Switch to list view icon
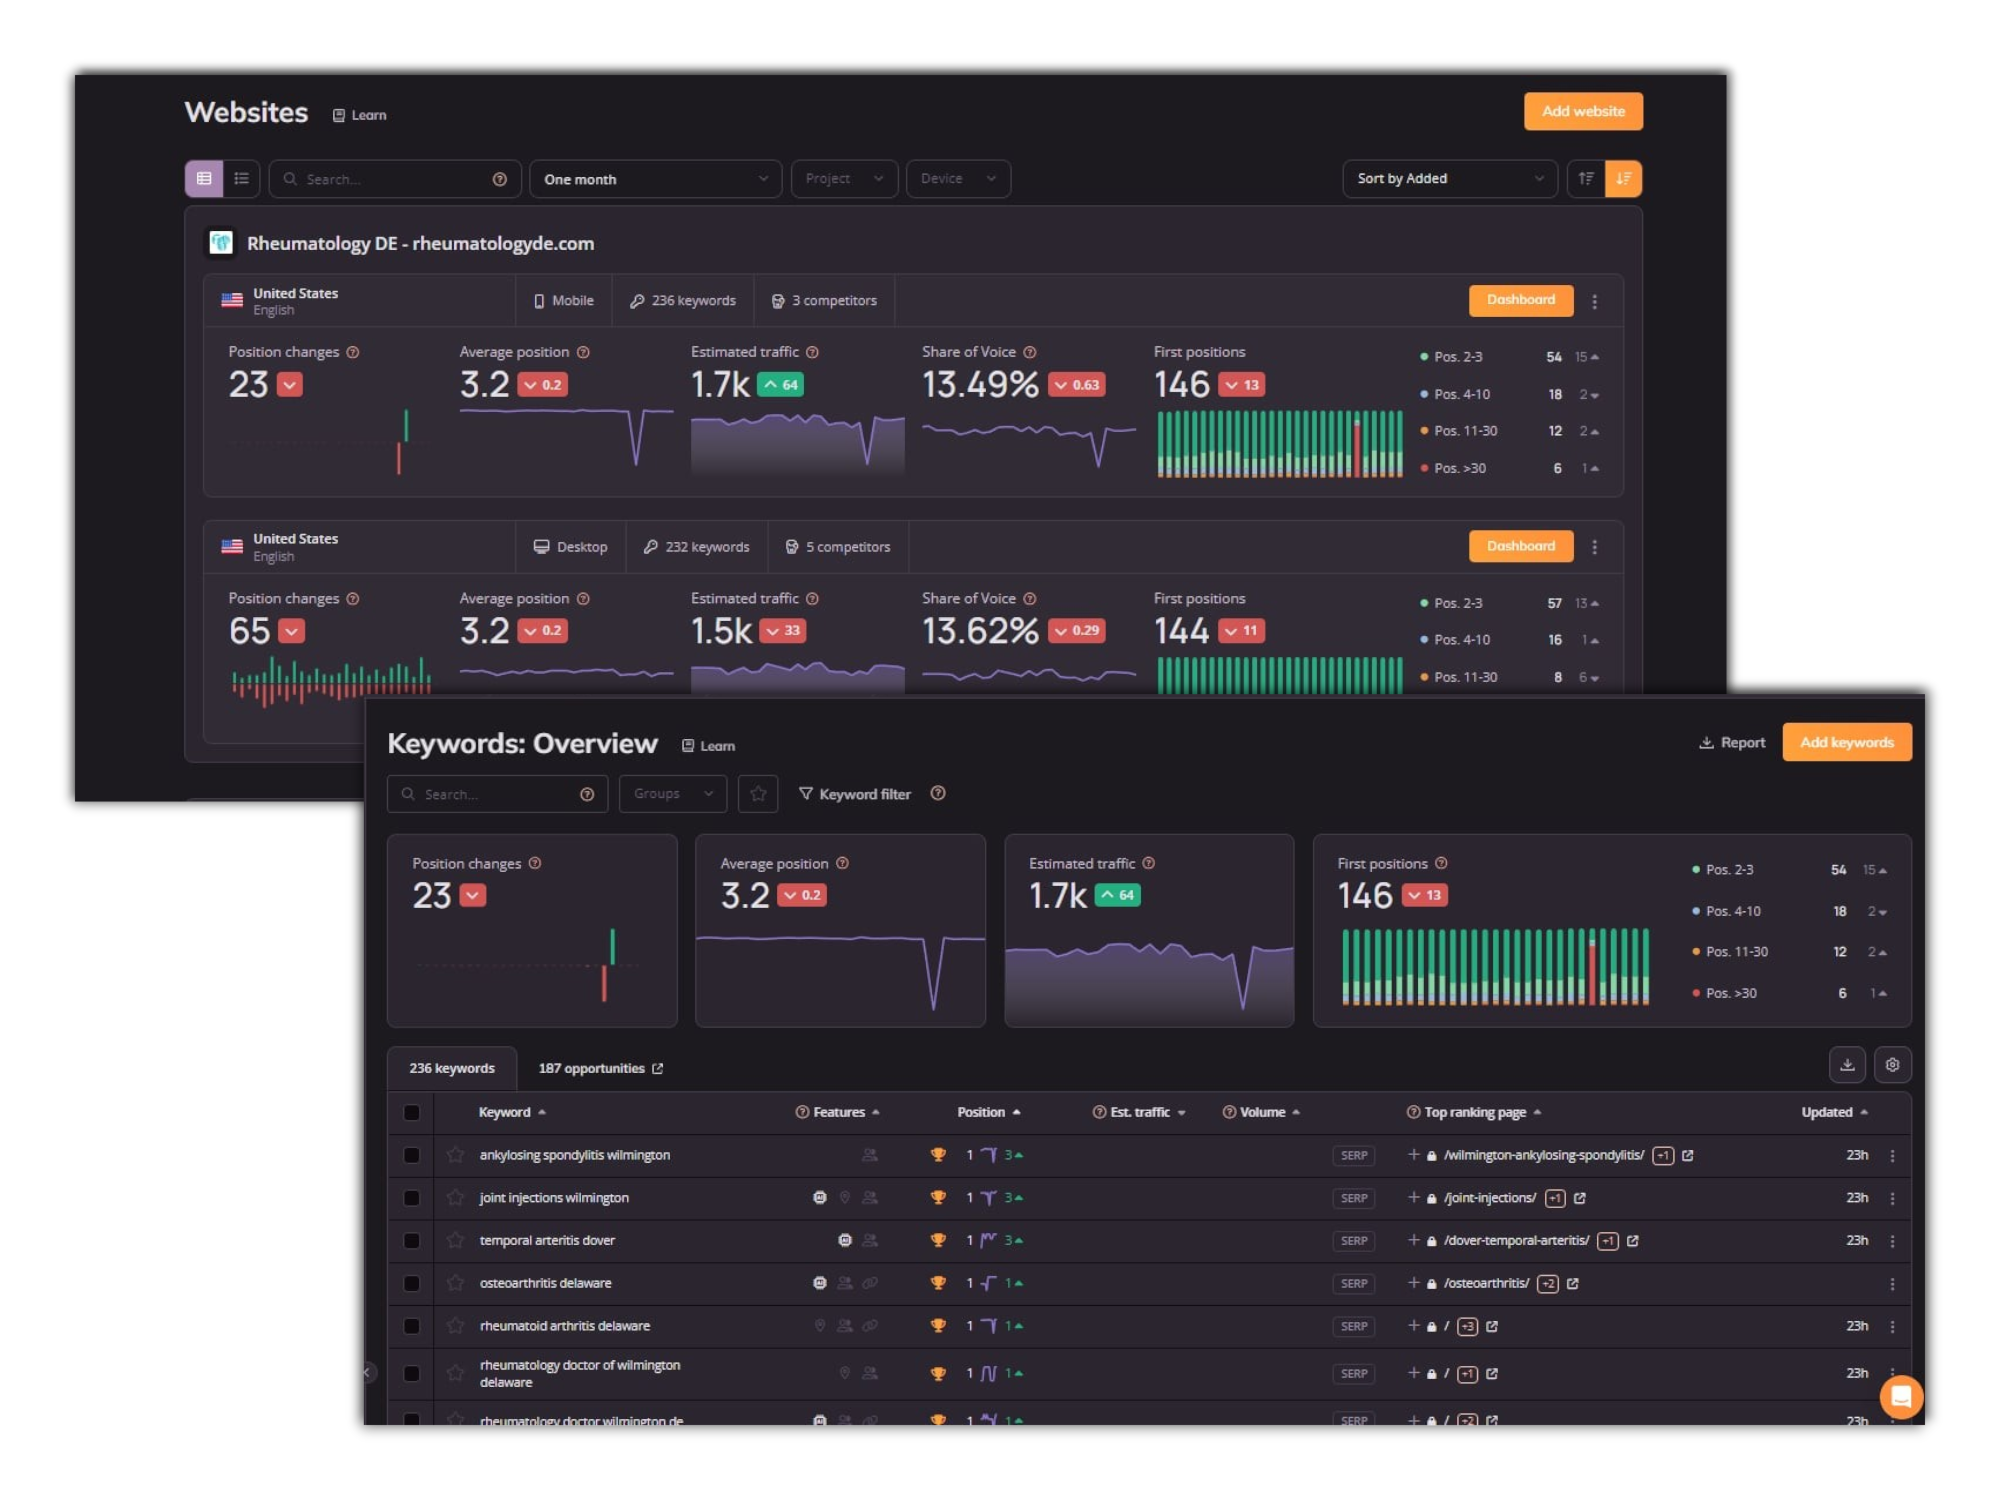The height and width of the screenshot is (1500, 2000). point(241,179)
